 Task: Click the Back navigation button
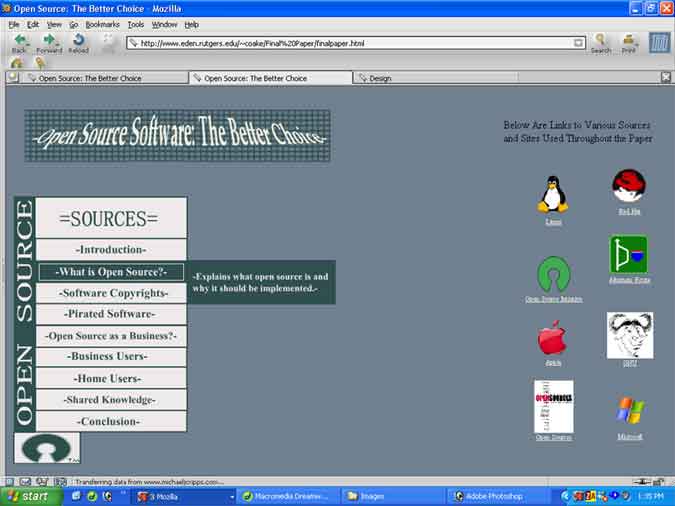tap(19, 42)
